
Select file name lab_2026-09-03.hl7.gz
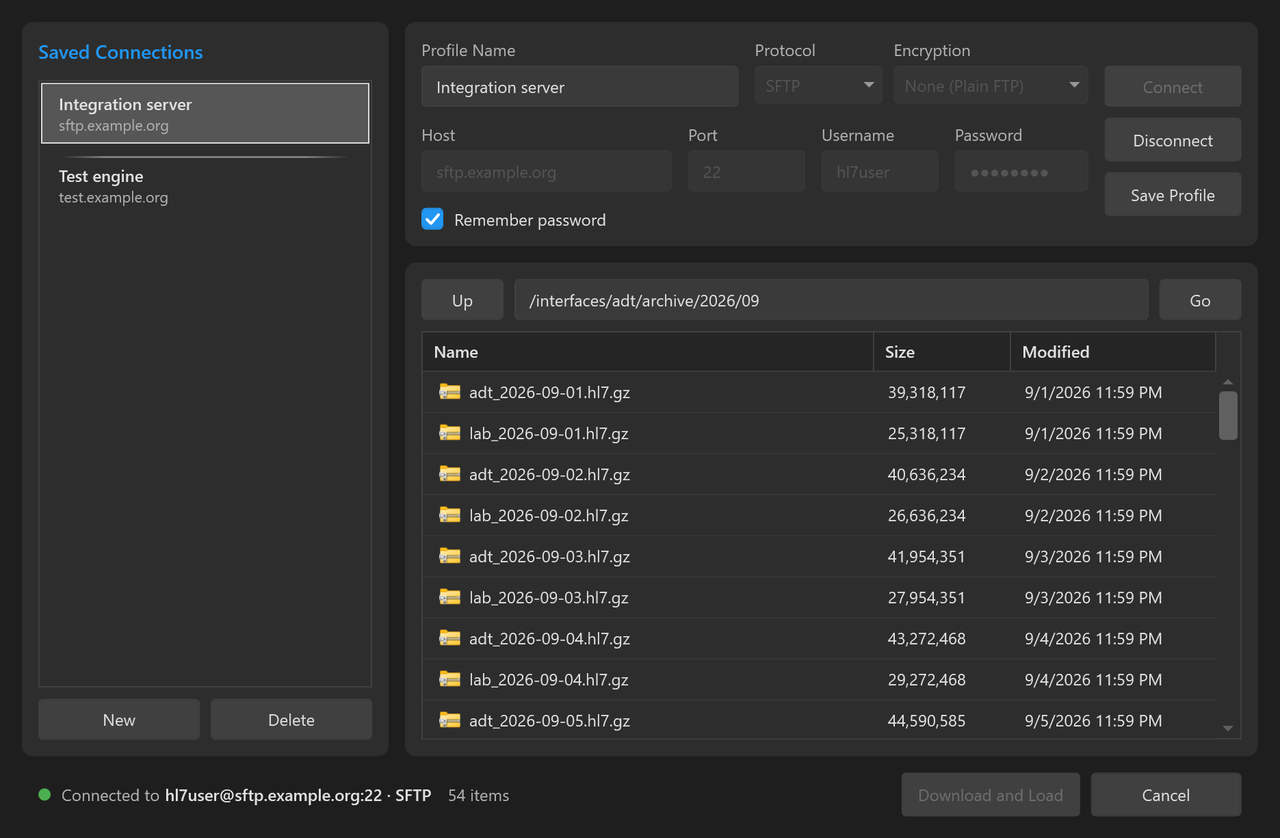[549, 598]
